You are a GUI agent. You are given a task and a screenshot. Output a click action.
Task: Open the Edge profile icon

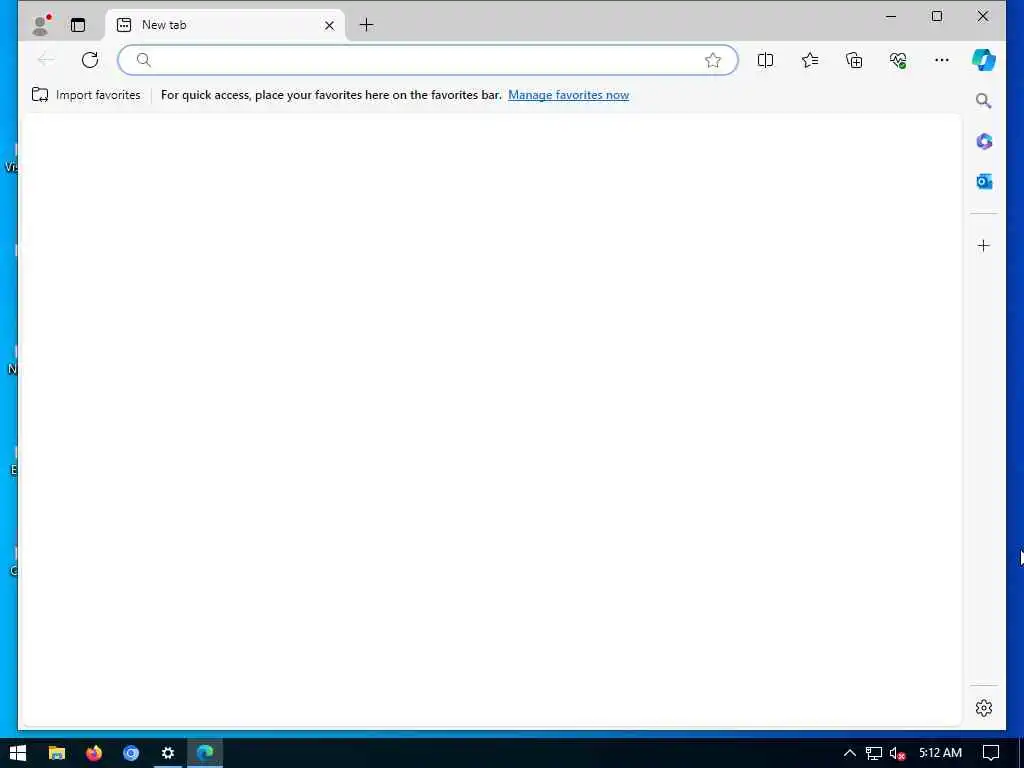point(40,25)
